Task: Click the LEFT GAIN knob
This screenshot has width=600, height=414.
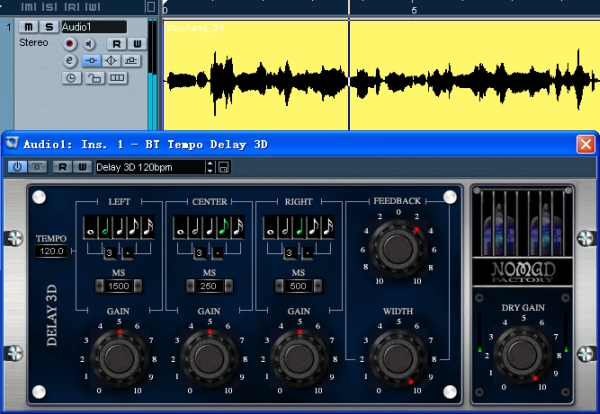Action: [119, 358]
